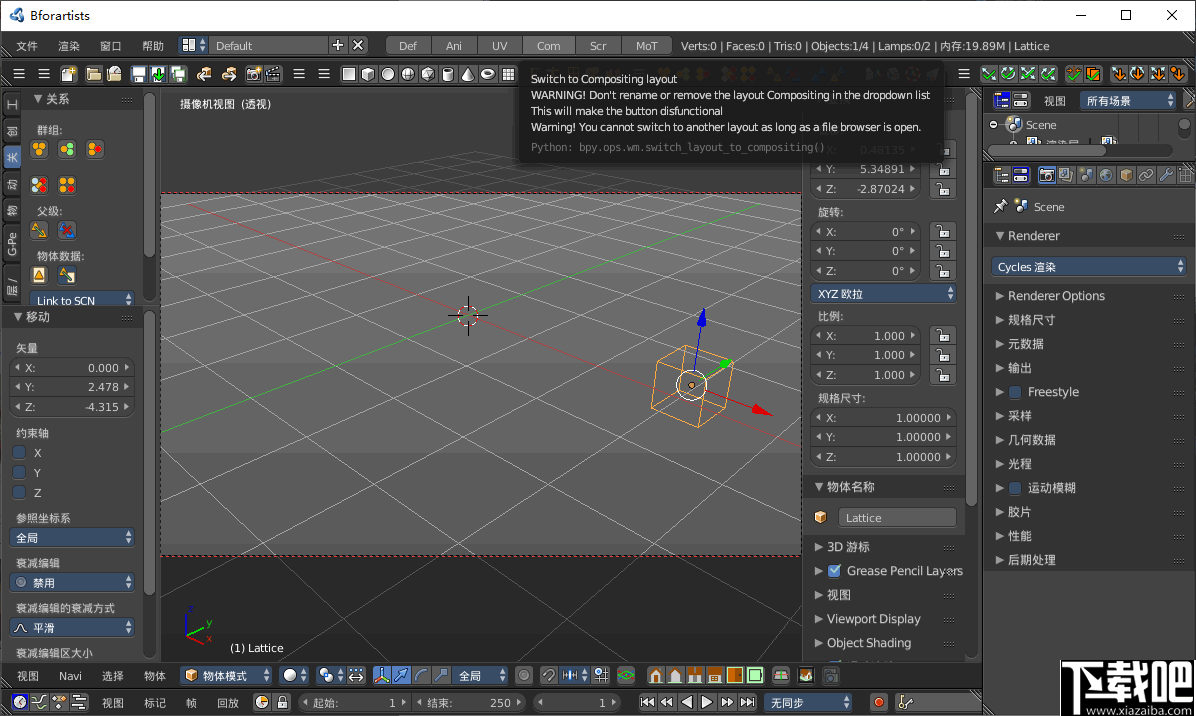The image size is (1196, 716).
Task: Open the Modifiers tab (wrench icon)
Action: [1166, 175]
